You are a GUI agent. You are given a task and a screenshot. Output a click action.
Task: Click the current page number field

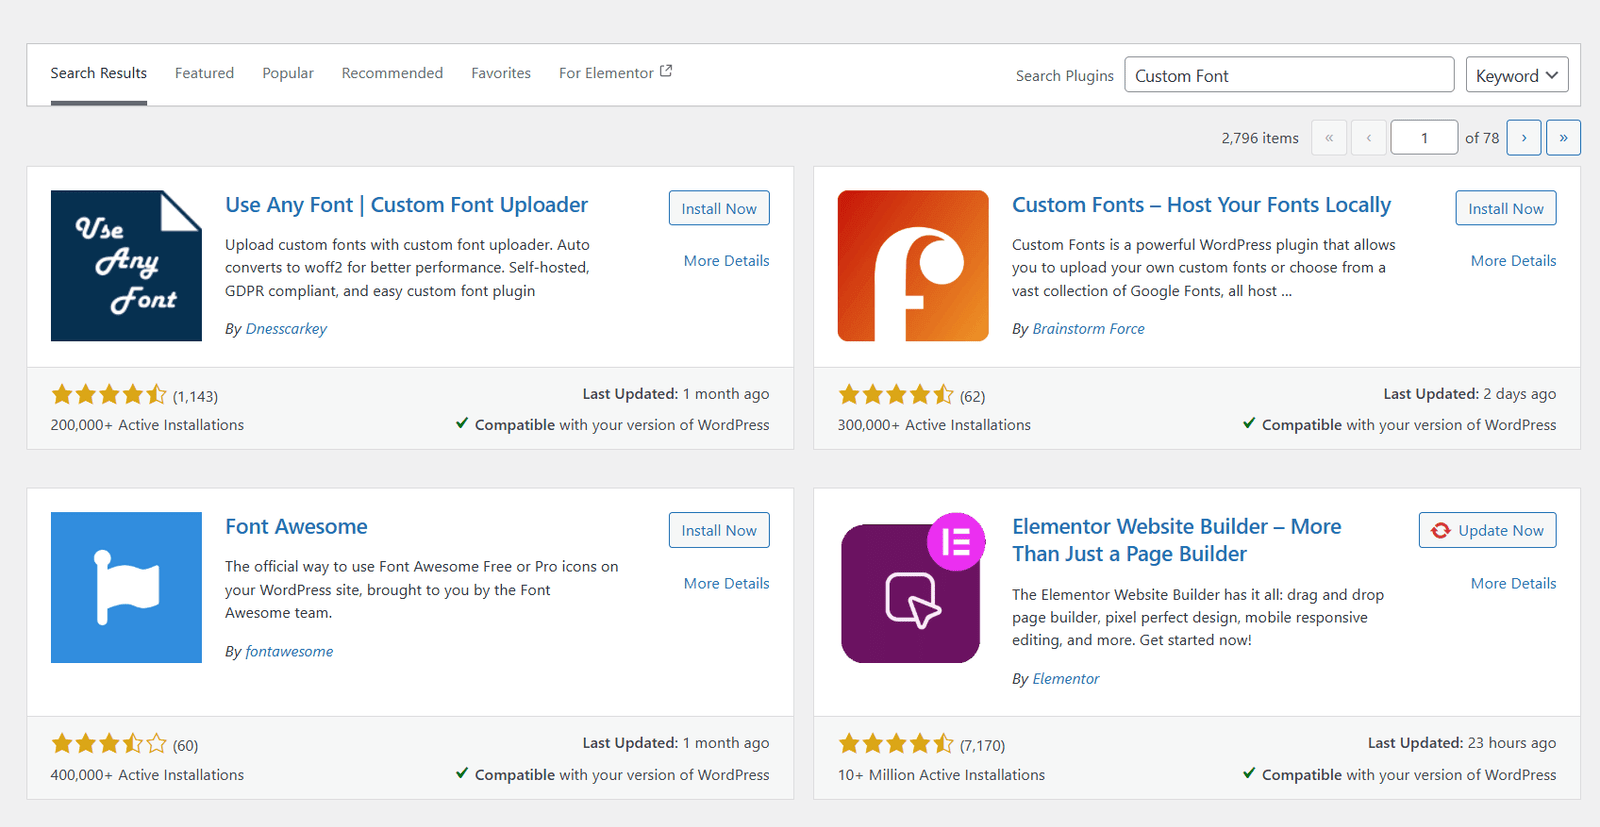point(1423,138)
